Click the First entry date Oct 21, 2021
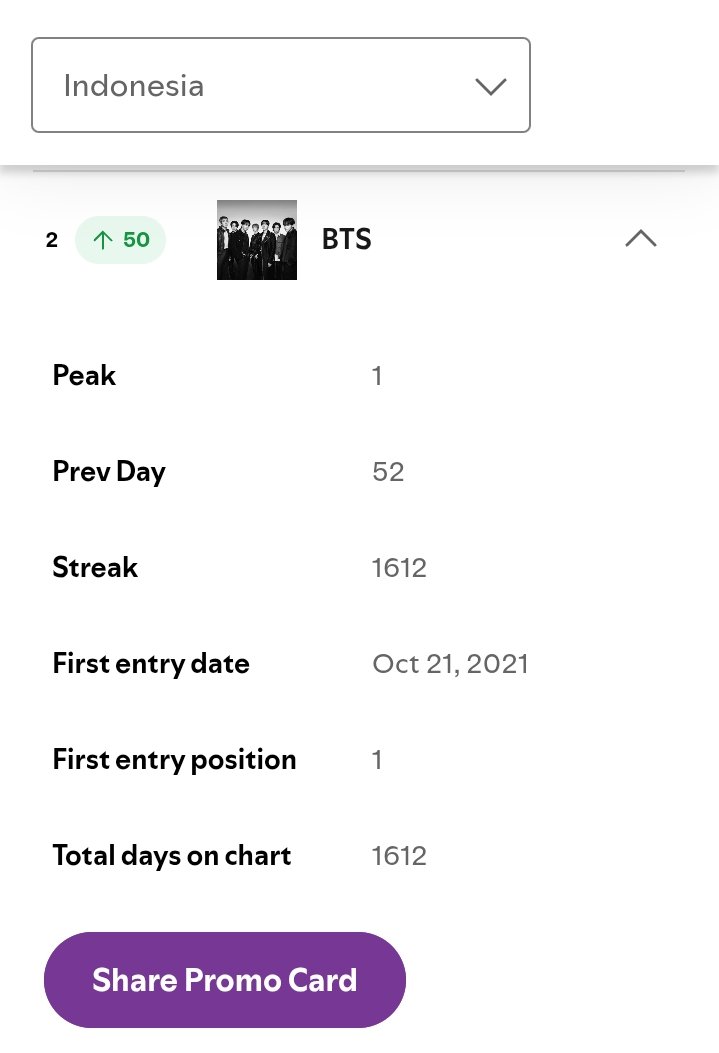Image resolution: width=719 pixels, height=1053 pixels. pyautogui.click(x=450, y=664)
